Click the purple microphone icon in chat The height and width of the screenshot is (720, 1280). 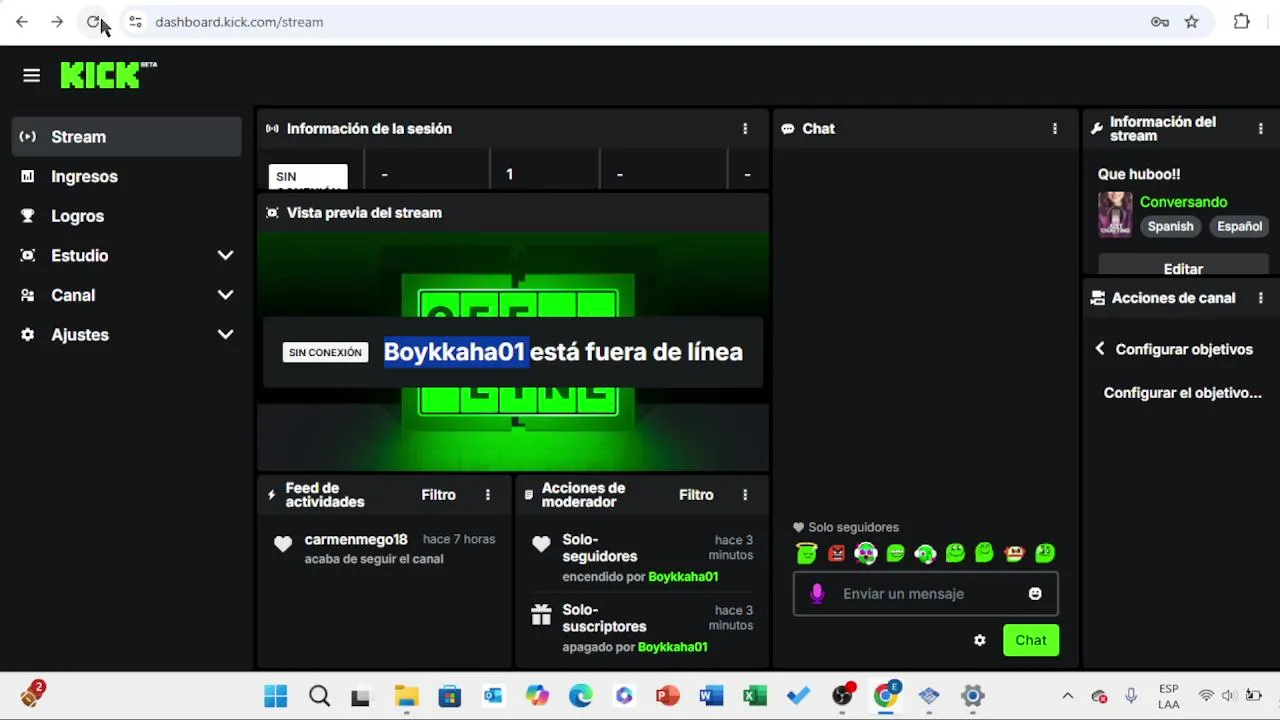tap(817, 594)
